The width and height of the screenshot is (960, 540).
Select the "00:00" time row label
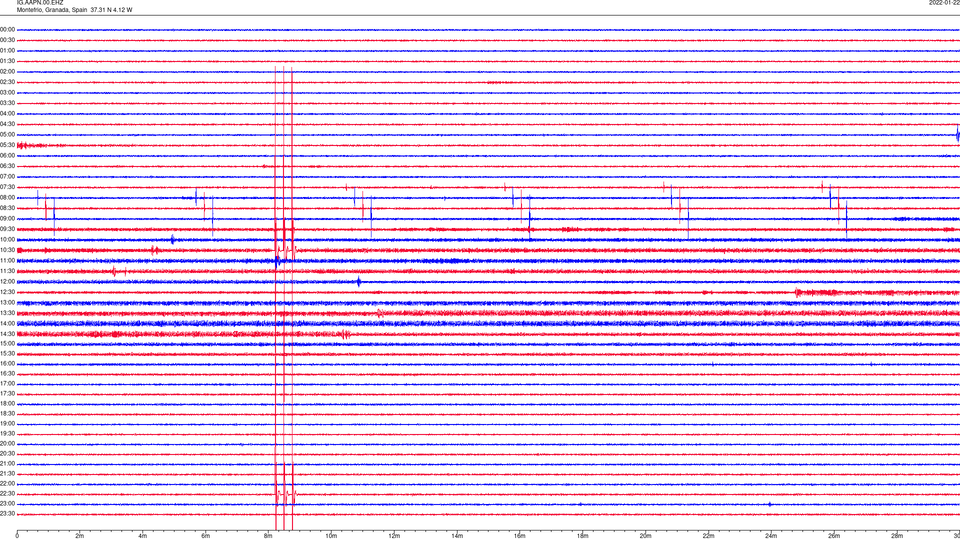(7, 29)
